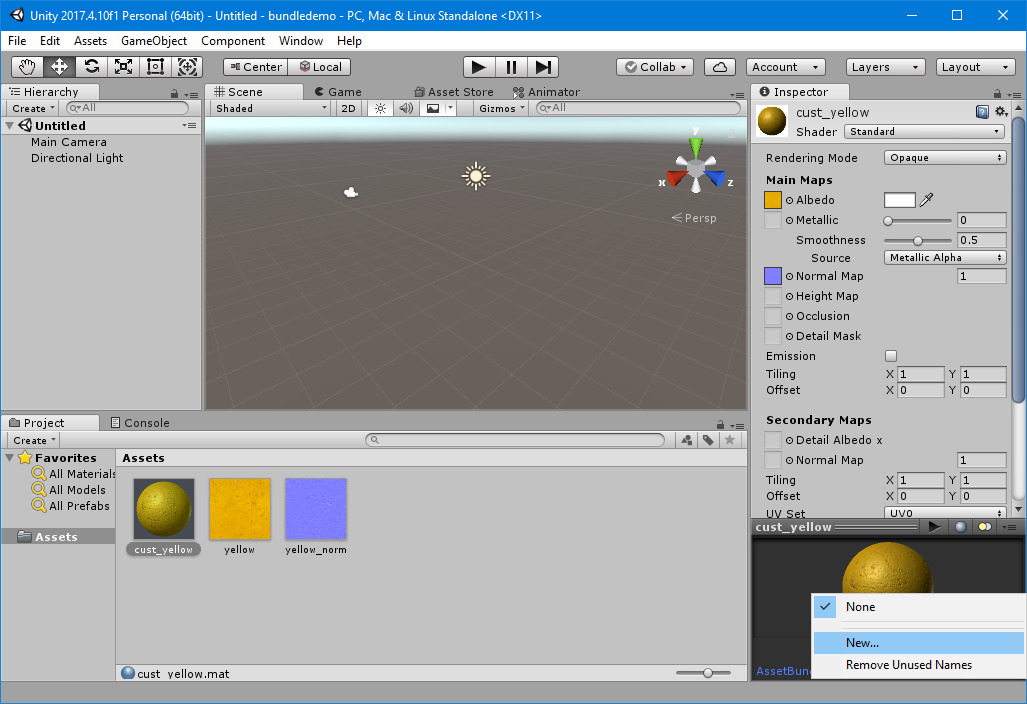
Task: Pick Albedo color with eyedropper
Action: point(926,200)
